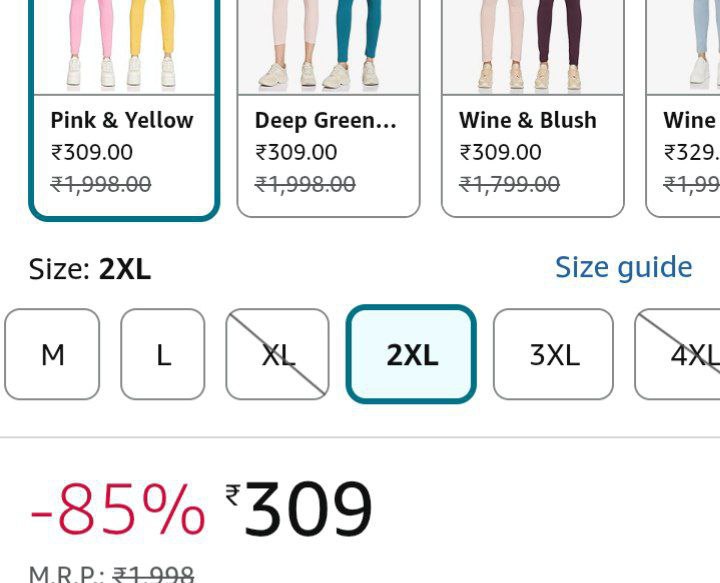The width and height of the screenshot is (720, 583).
Task: Click the -85% discount badge
Action: click(117, 510)
